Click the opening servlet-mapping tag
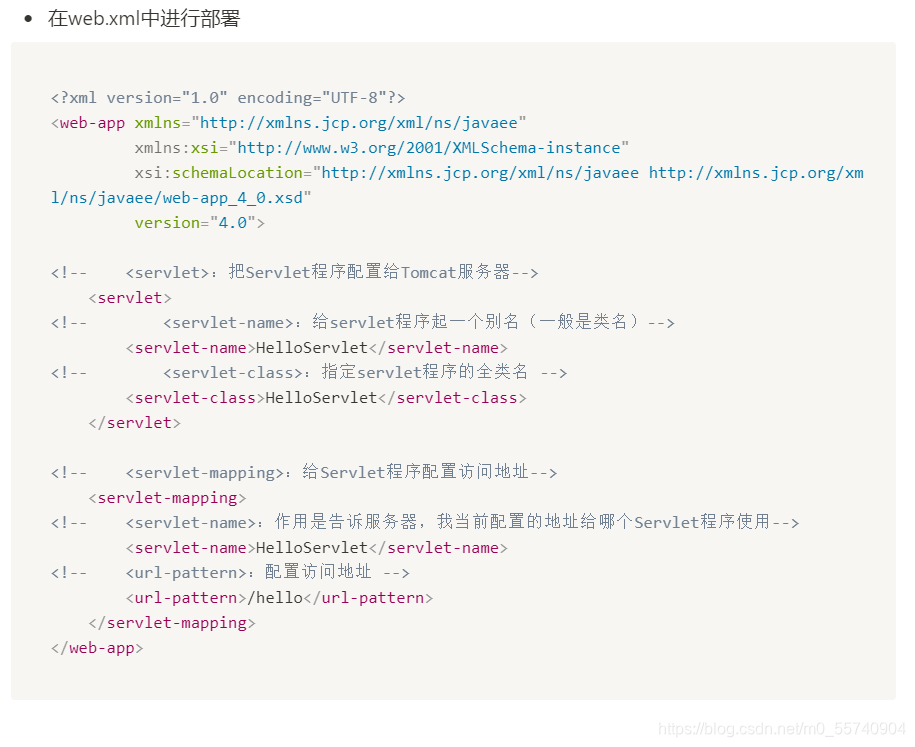The image size is (915, 747). (167, 498)
